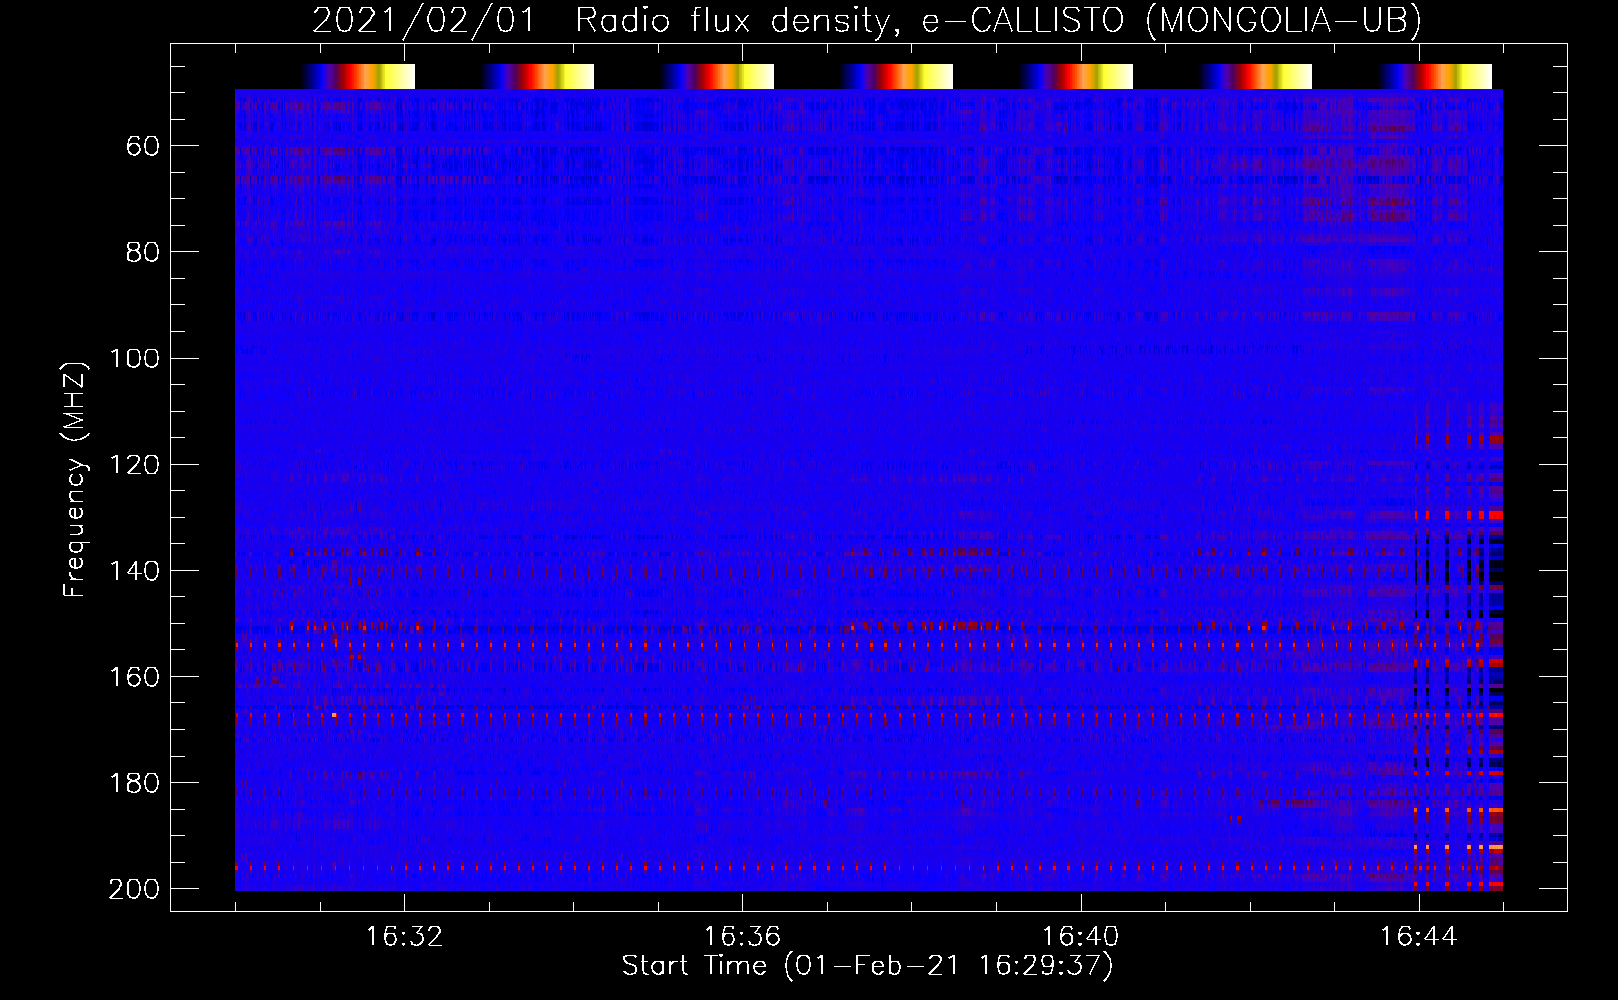Click the 16:36 time tick label
The height and width of the screenshot is (1000, 1618).
742,937
